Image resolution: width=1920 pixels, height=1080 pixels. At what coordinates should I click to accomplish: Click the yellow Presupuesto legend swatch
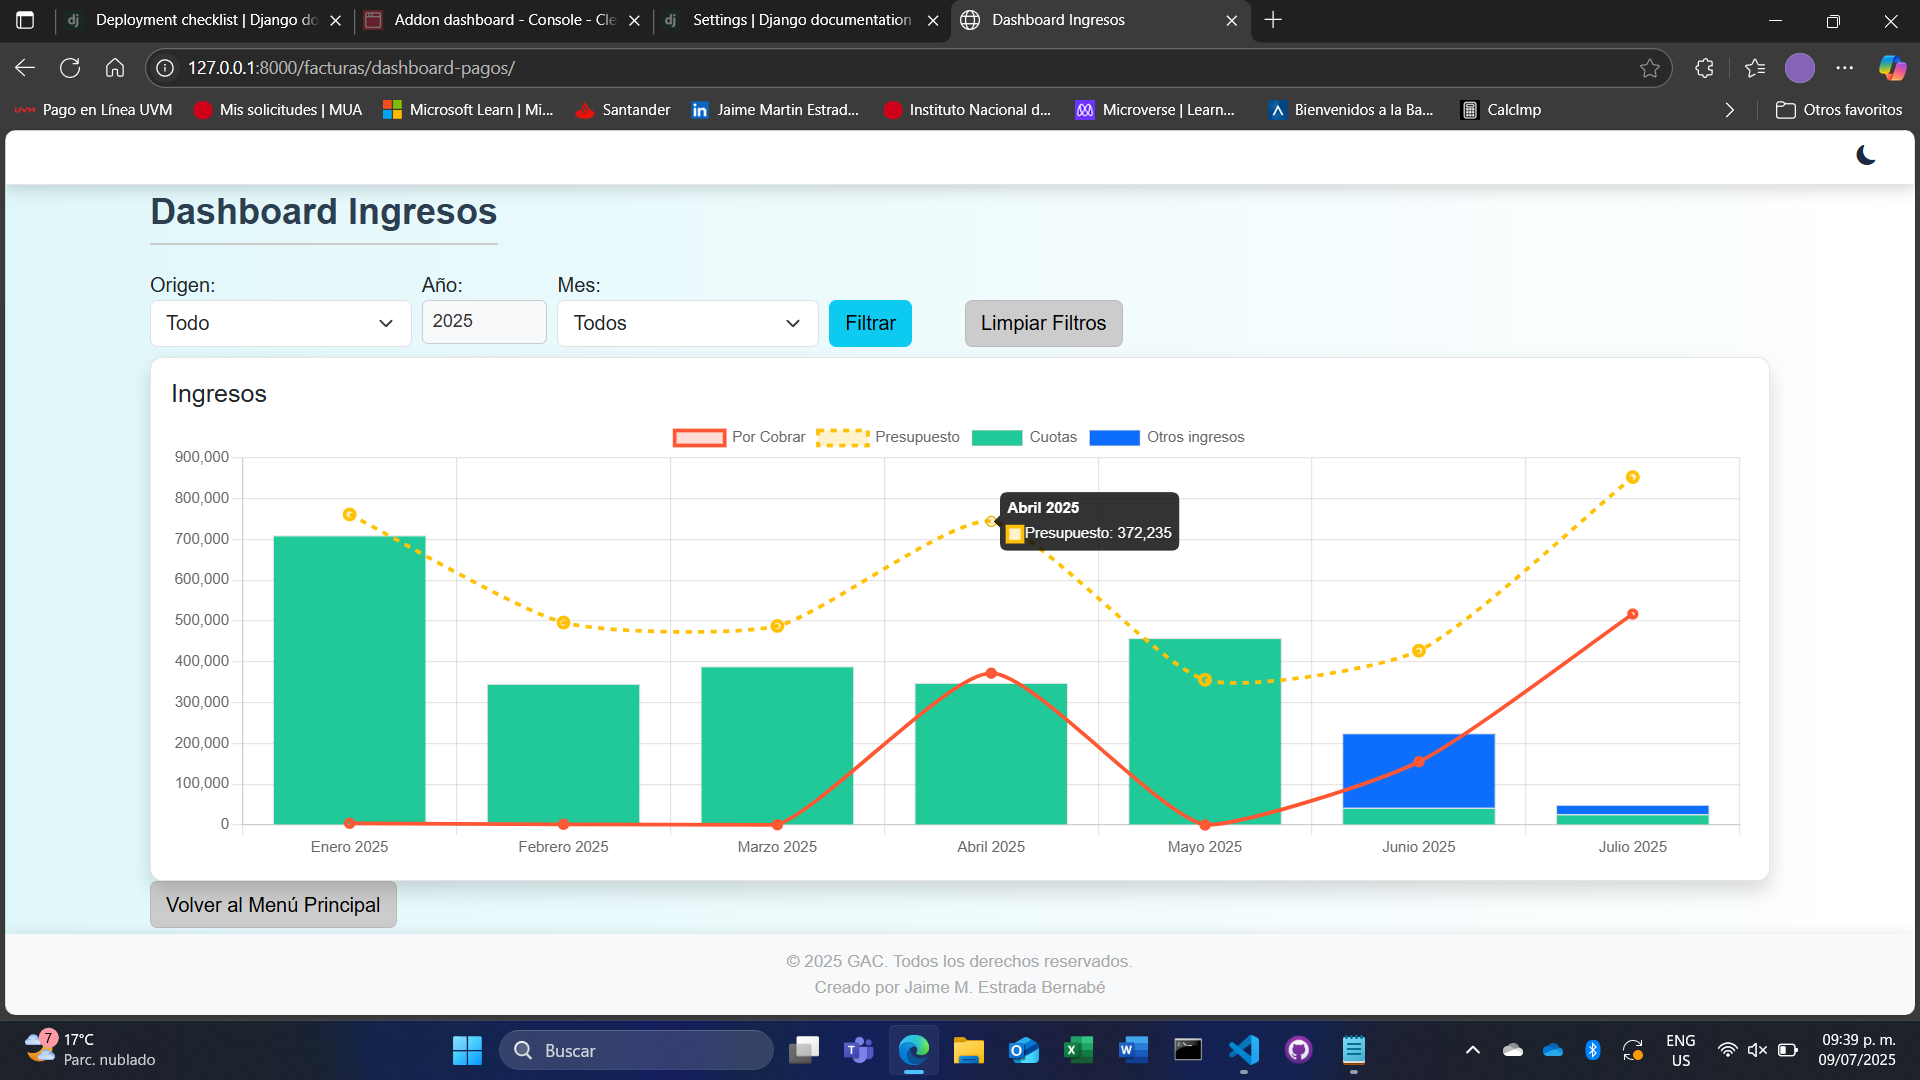click(x=841, y=437)
